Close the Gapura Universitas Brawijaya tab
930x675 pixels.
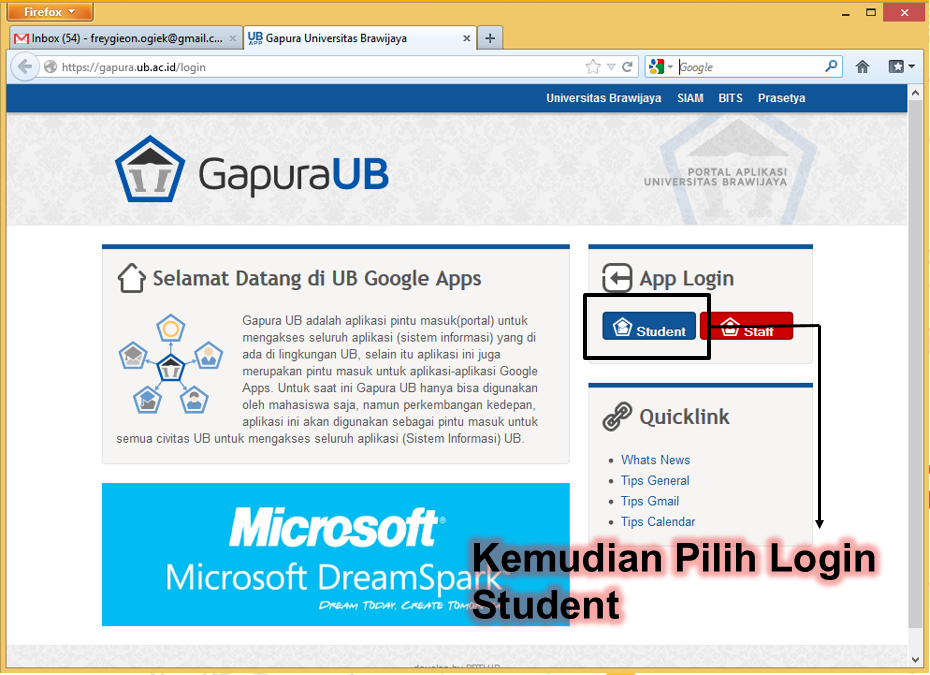(466, 39)
